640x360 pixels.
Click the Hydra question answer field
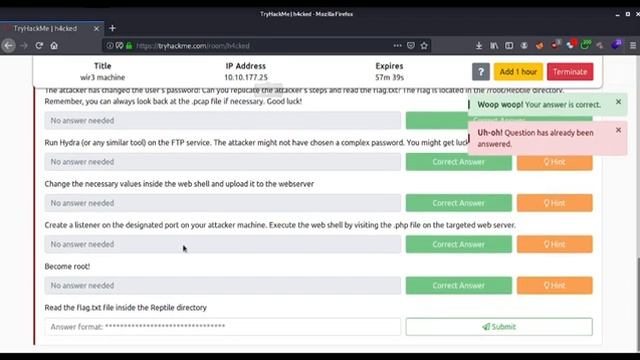click(223, 162)
